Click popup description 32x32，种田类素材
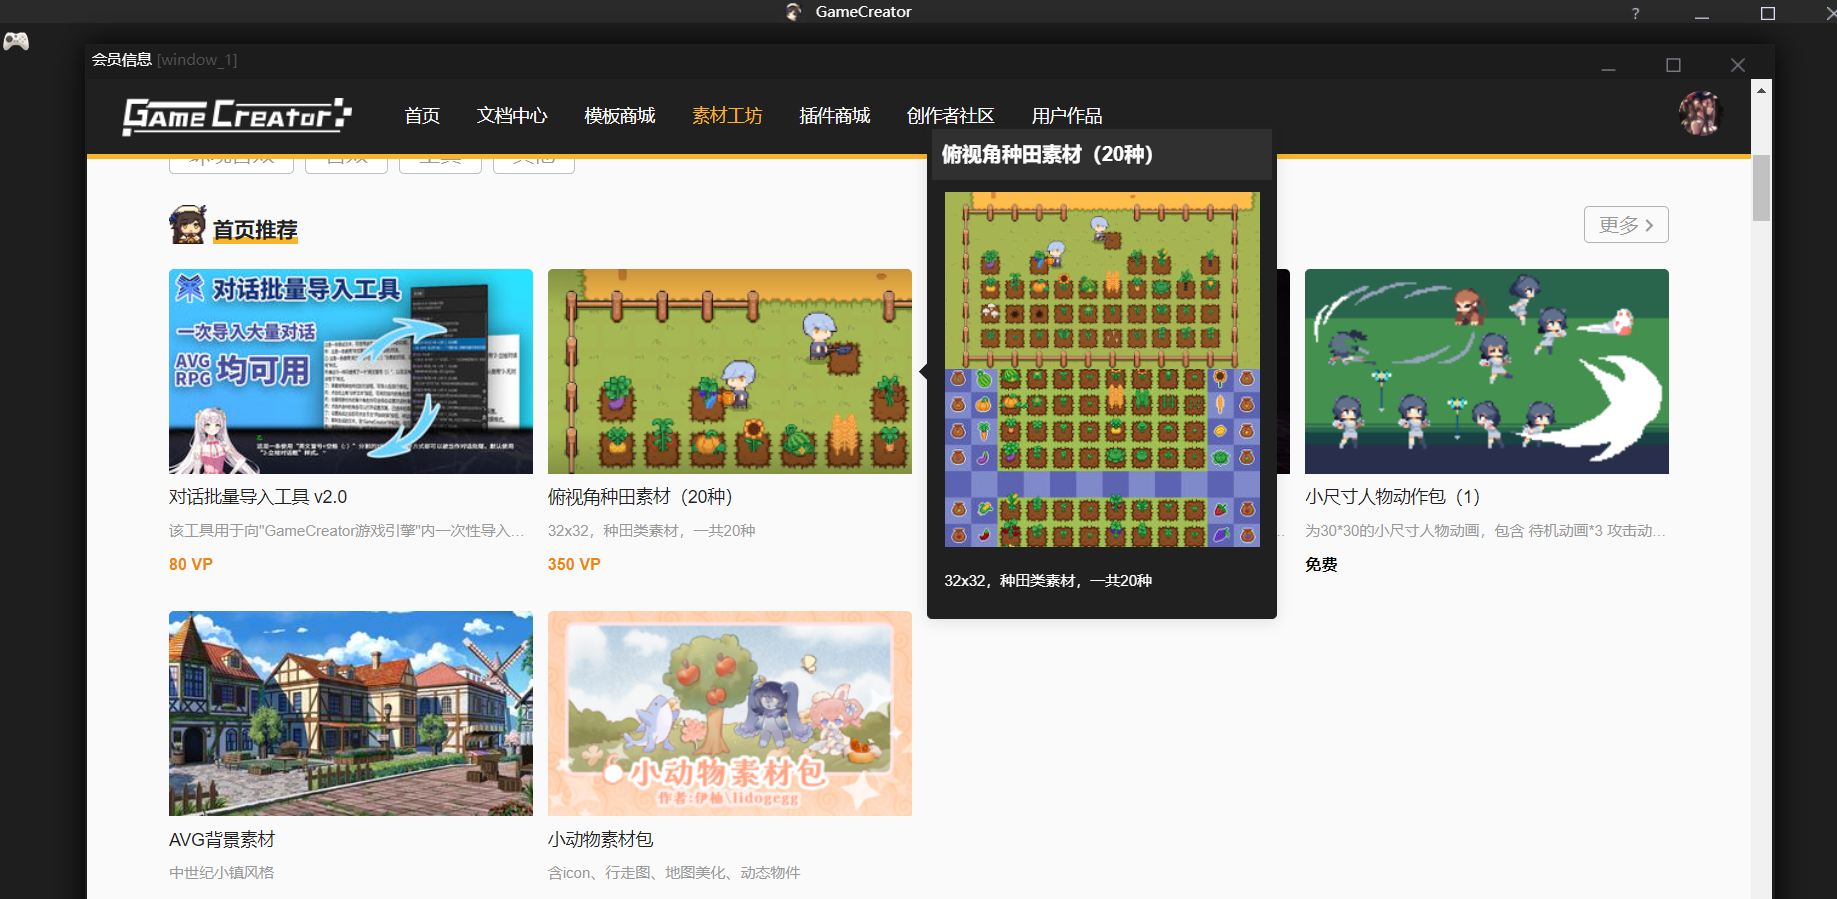 pos(1048,581)
